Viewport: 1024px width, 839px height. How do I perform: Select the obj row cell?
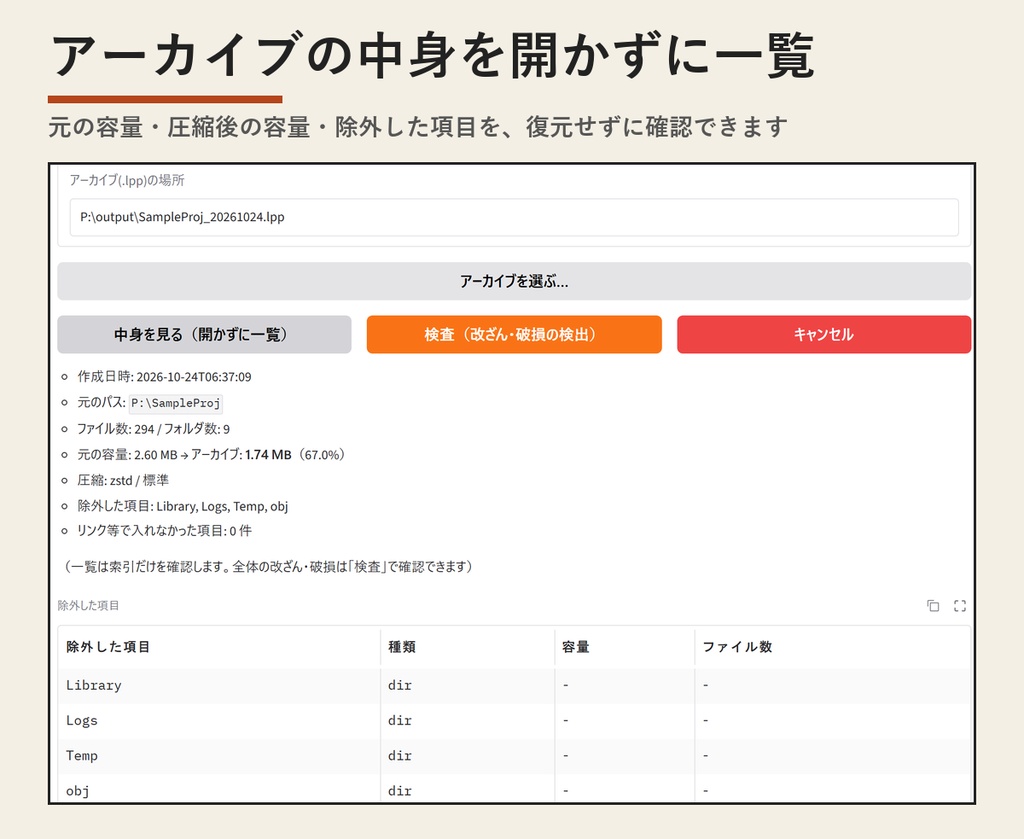point(219,790)
